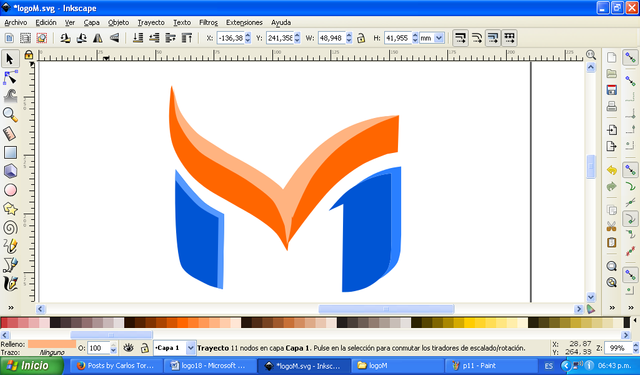Viewport: 640px width, 375px height.
Task: Click the H height input field
Action: 398,38
